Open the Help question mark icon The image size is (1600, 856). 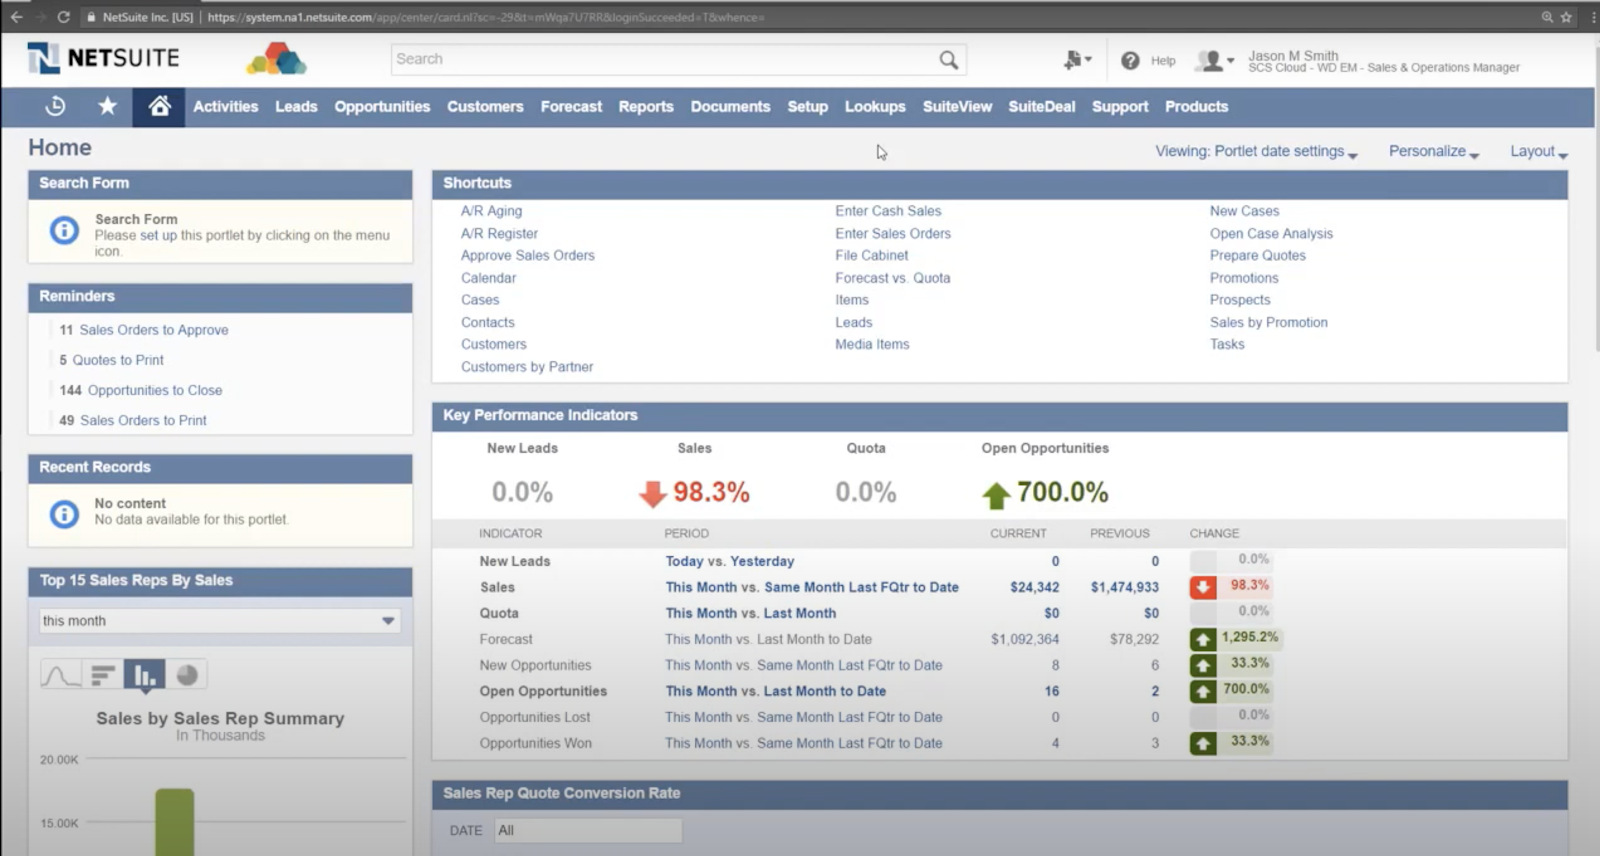tap(1130, 61)
